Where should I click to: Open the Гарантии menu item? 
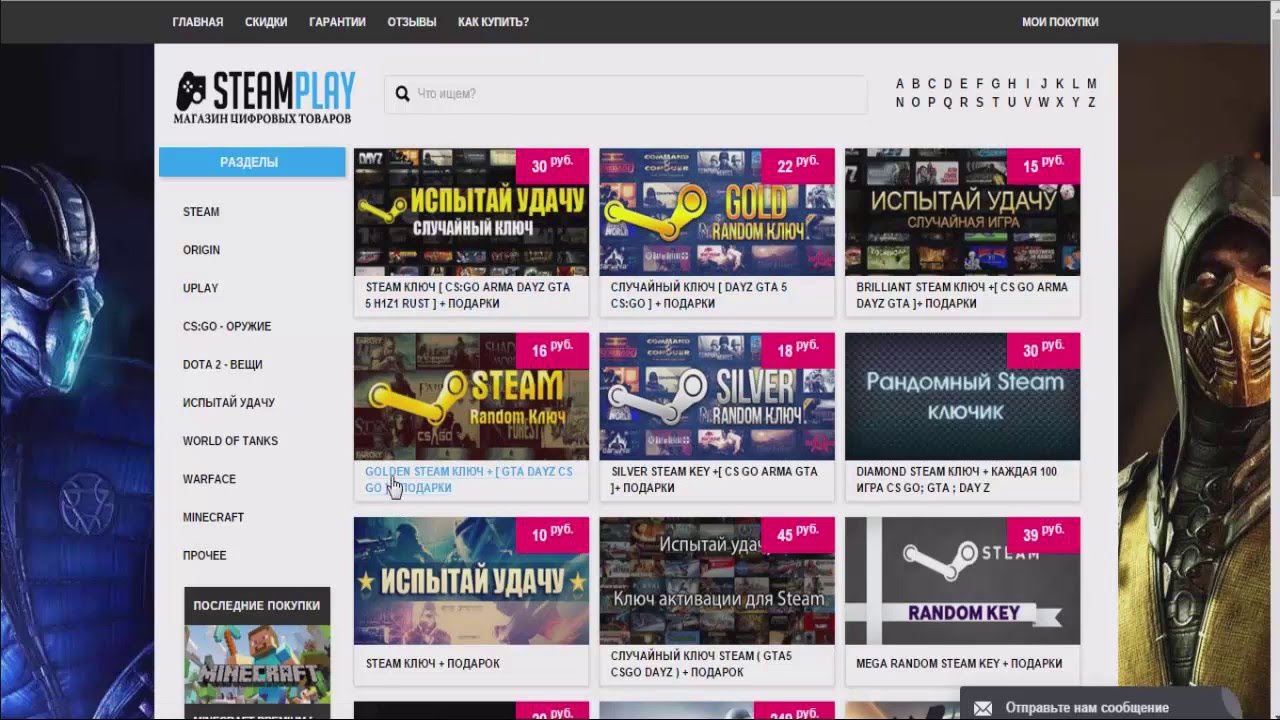tap(337, 22)
